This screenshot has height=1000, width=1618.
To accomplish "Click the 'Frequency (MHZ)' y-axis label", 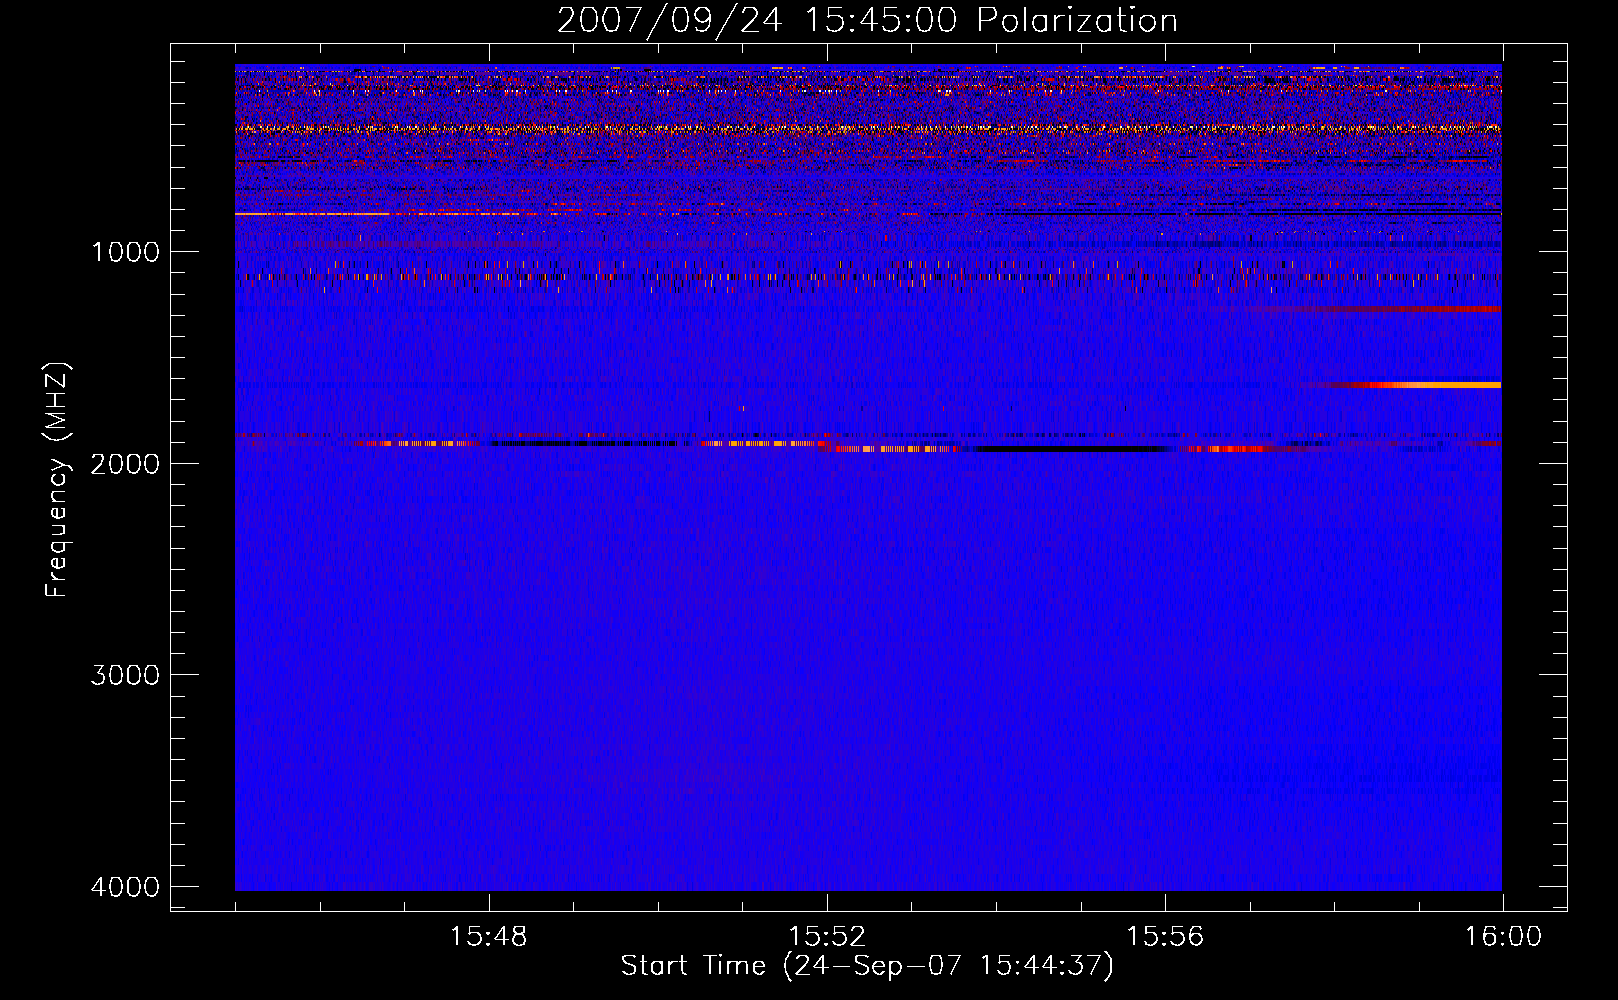I will [58, 480].
